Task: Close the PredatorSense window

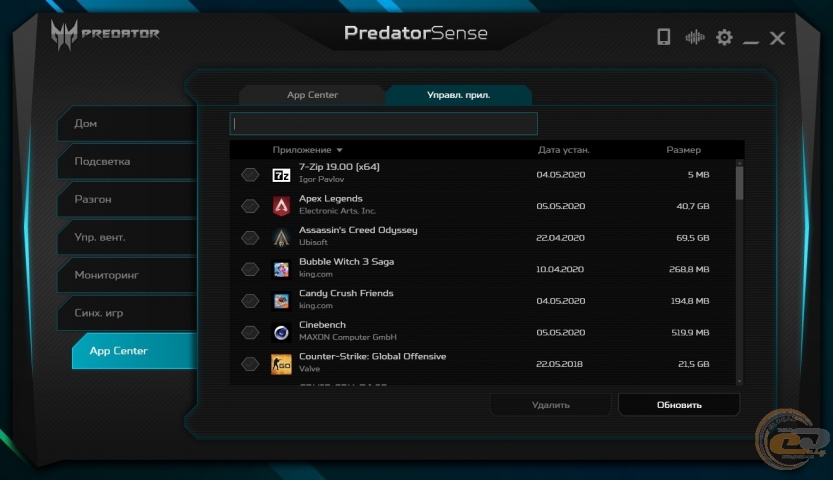Action: tap(777, 38)
